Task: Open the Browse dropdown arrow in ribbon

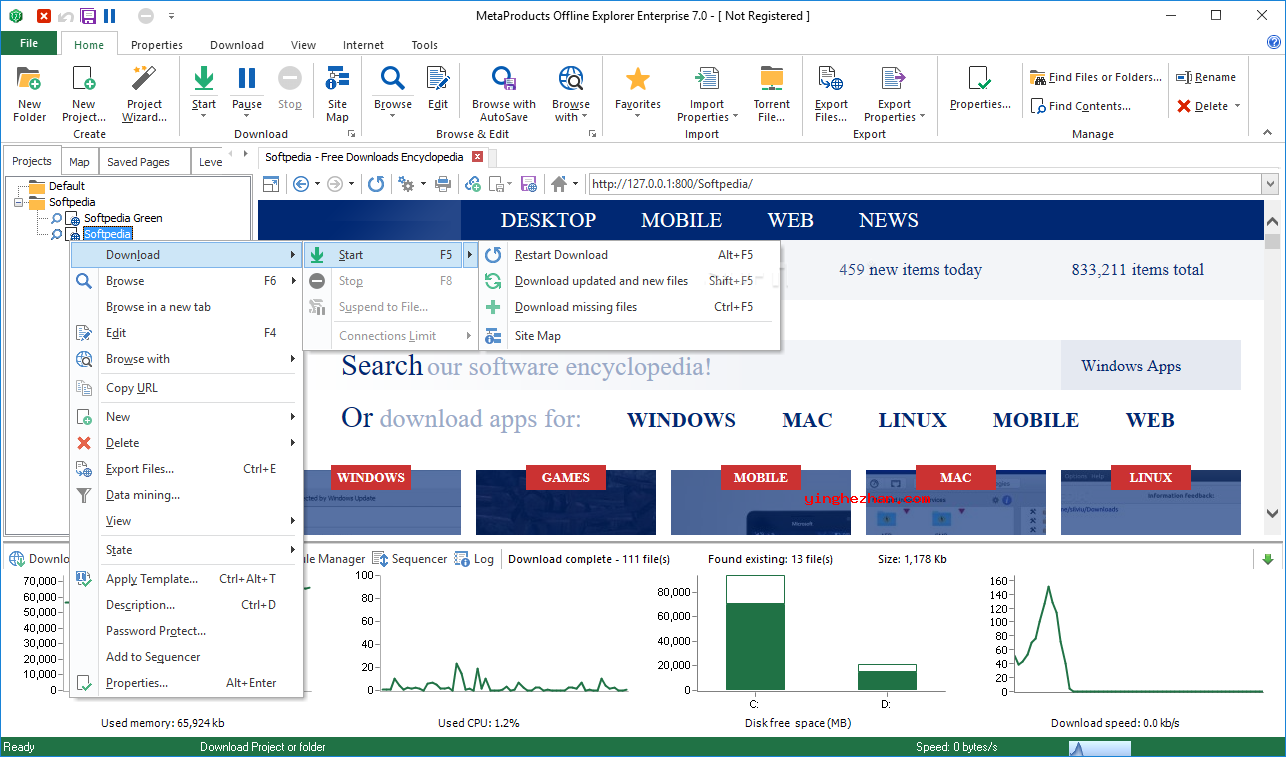Action: 393,116
